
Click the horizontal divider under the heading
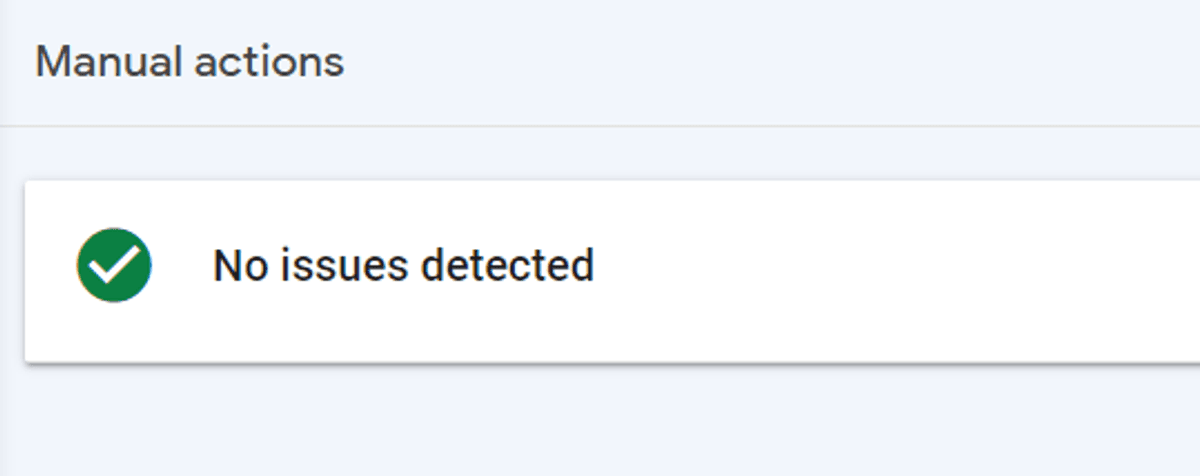(600, 126)
